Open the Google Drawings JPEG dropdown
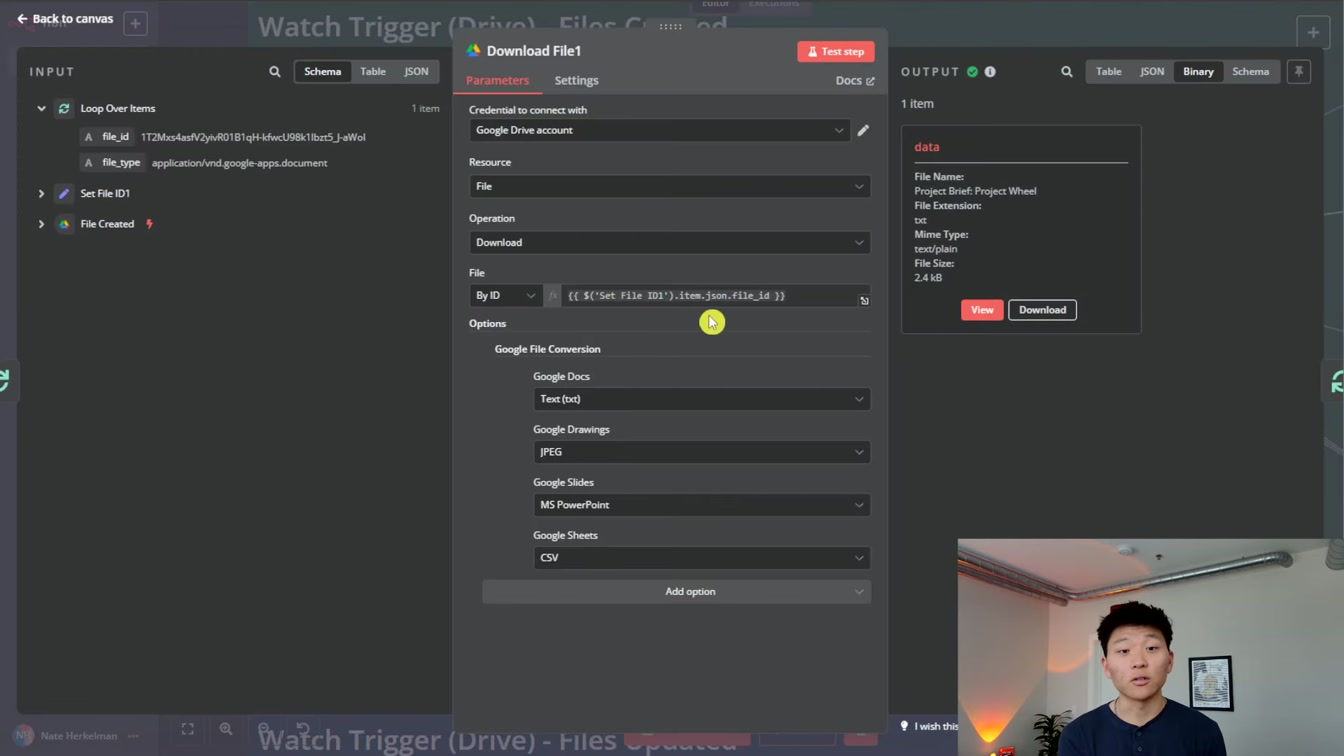This screenshot has height=756, width=1344. 701,452
